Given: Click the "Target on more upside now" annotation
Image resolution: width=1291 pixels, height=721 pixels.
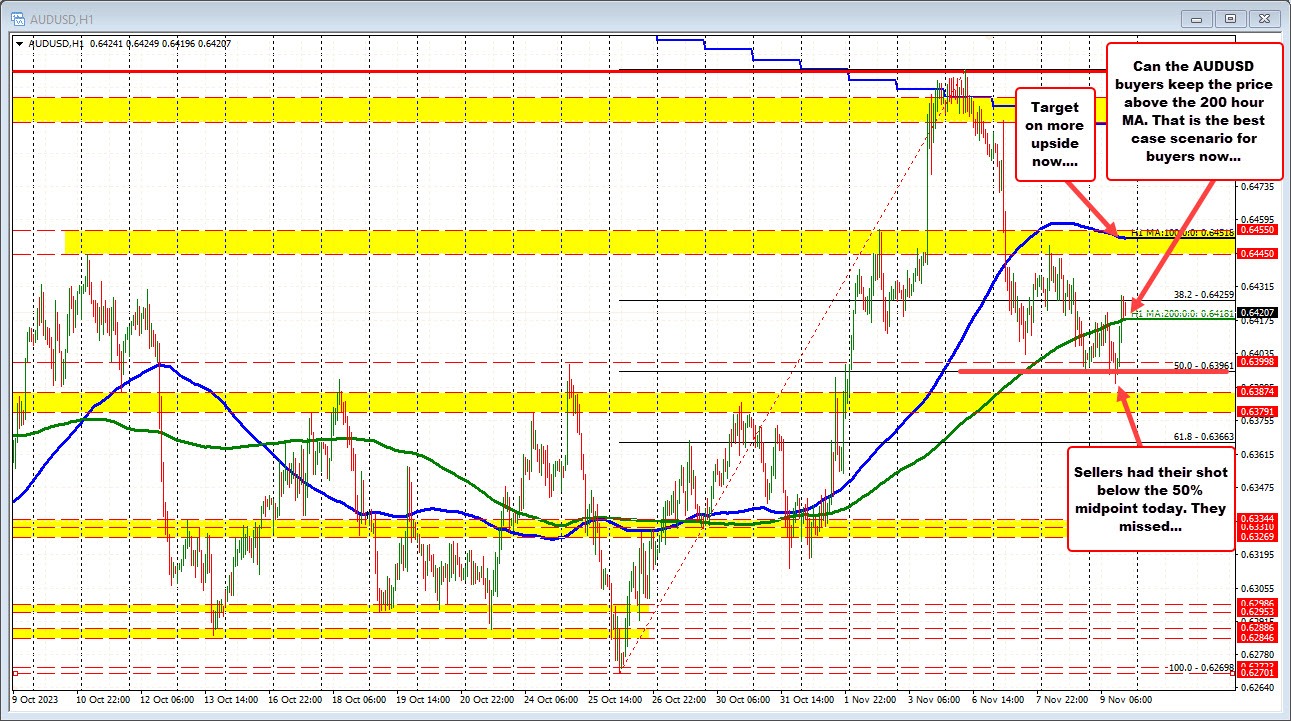Looking at the screenshot, I should tap(1054, 131).
